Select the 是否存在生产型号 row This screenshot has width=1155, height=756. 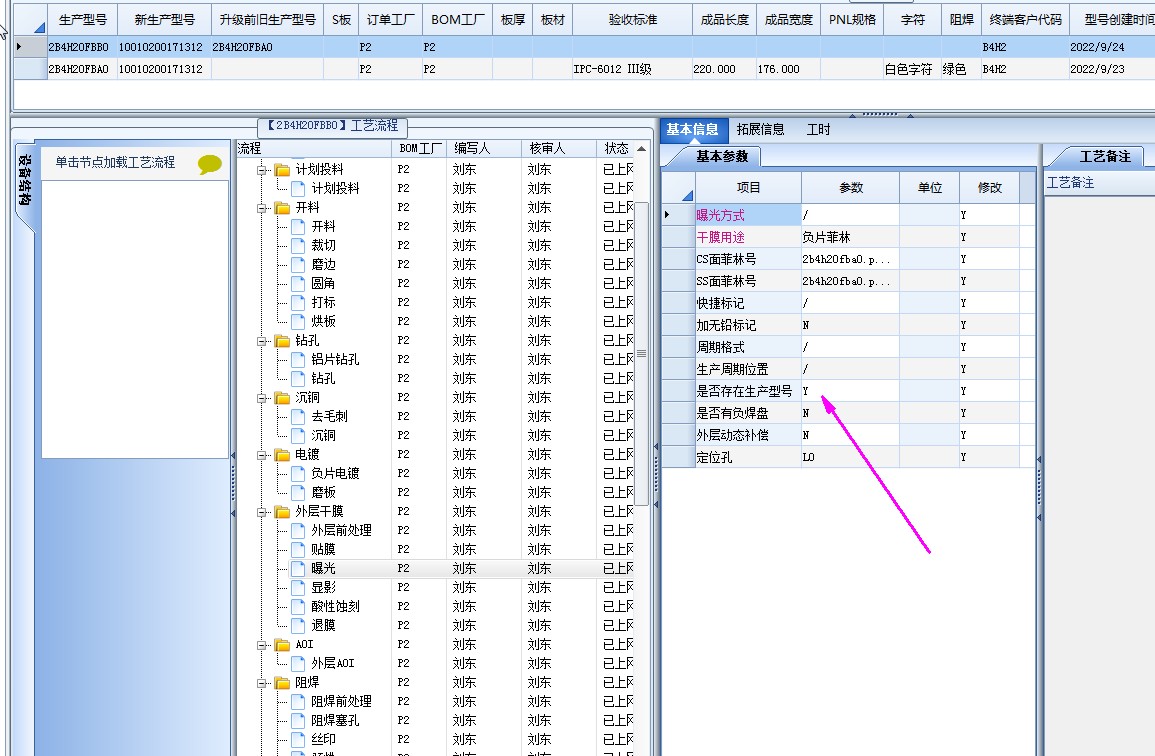[x=848, y=391]
